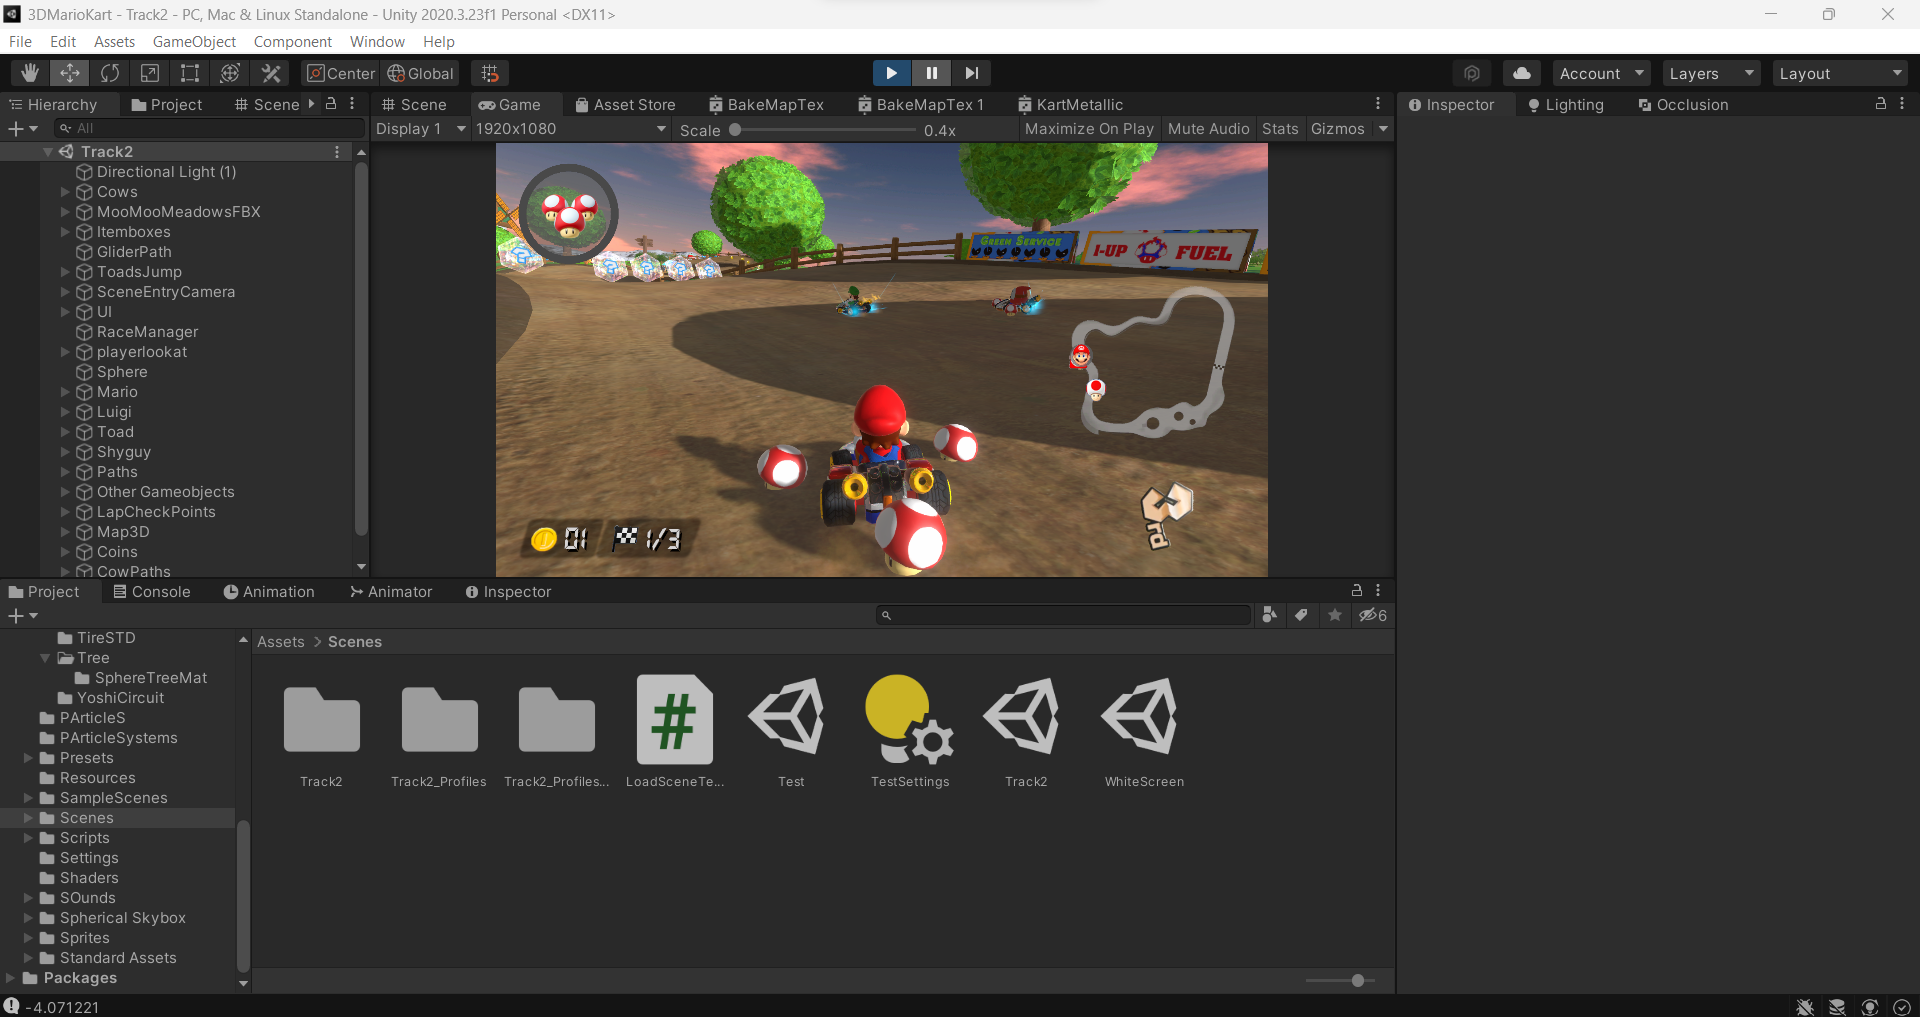Select the TestSettings lighting asset
The height and width of the screenshot is (1017, 1920).
(910, 732)
